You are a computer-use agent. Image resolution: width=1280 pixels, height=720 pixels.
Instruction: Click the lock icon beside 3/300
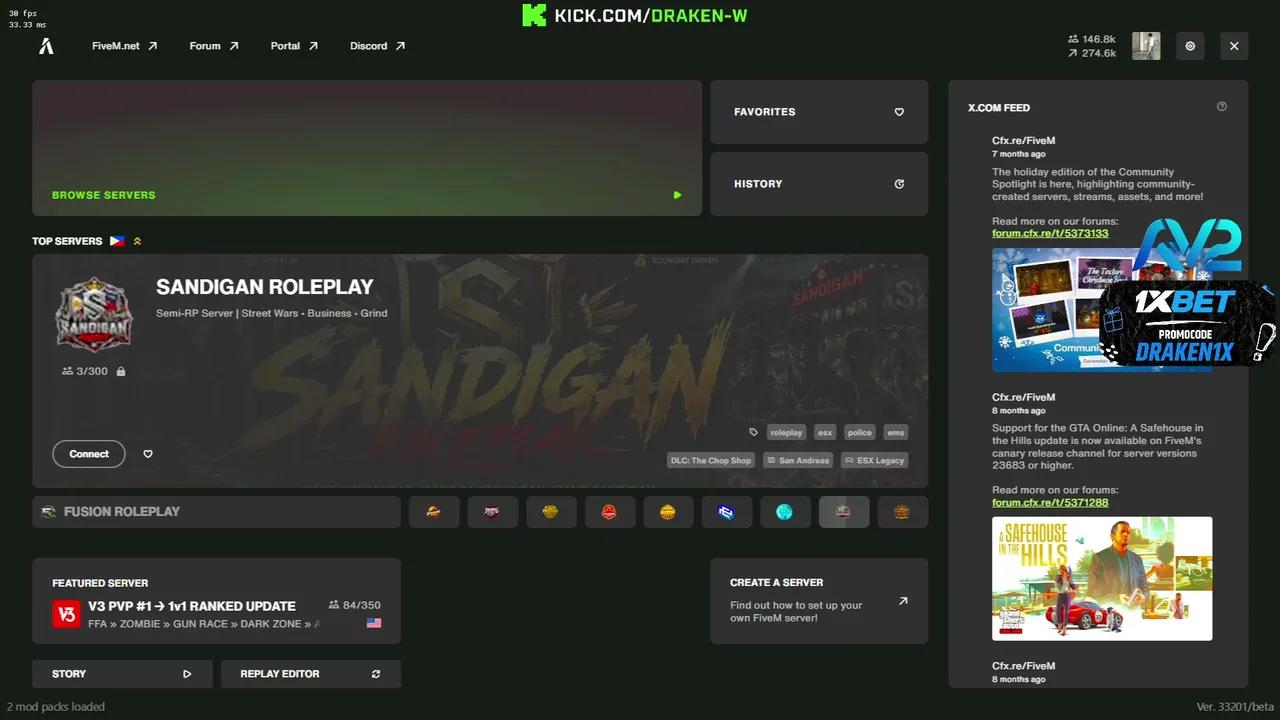[121, 371]
